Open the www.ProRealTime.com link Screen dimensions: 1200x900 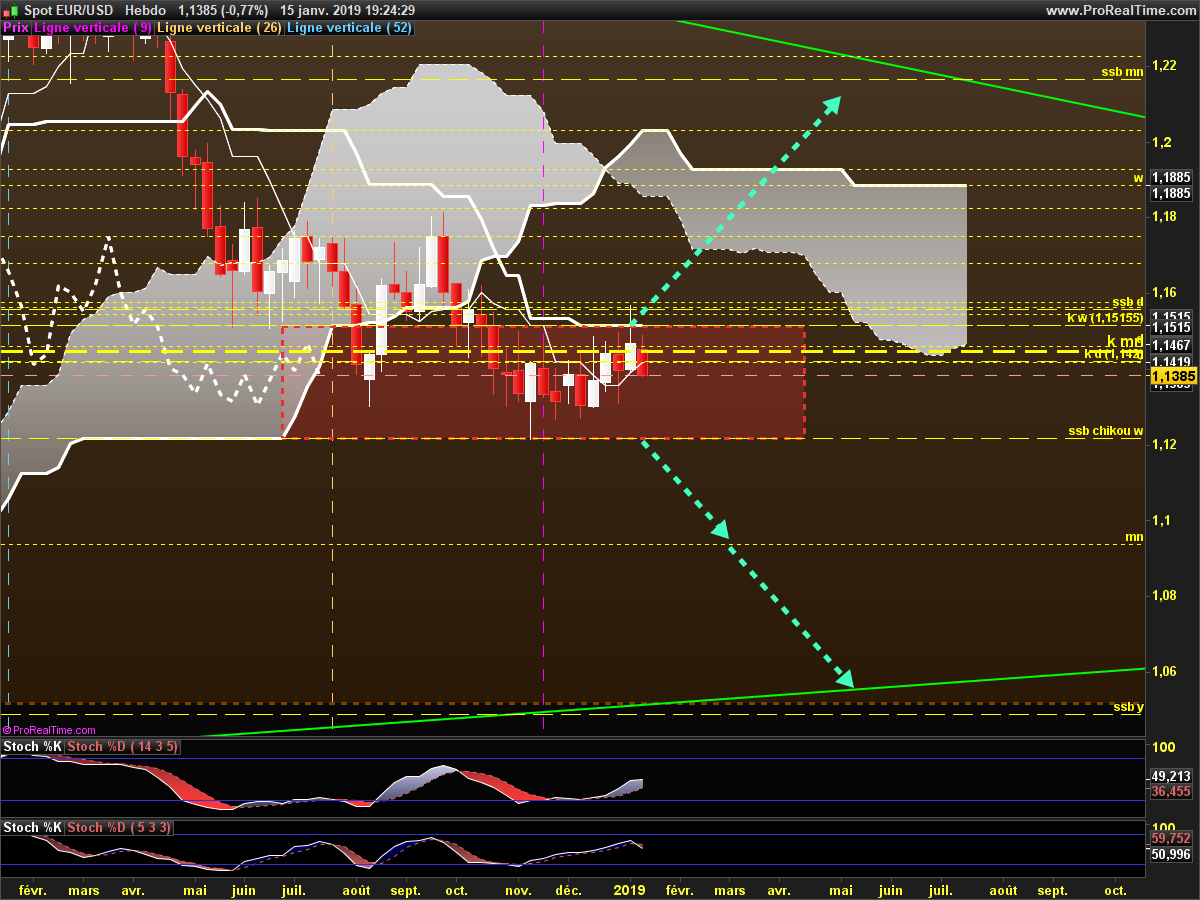point(1120,10)
